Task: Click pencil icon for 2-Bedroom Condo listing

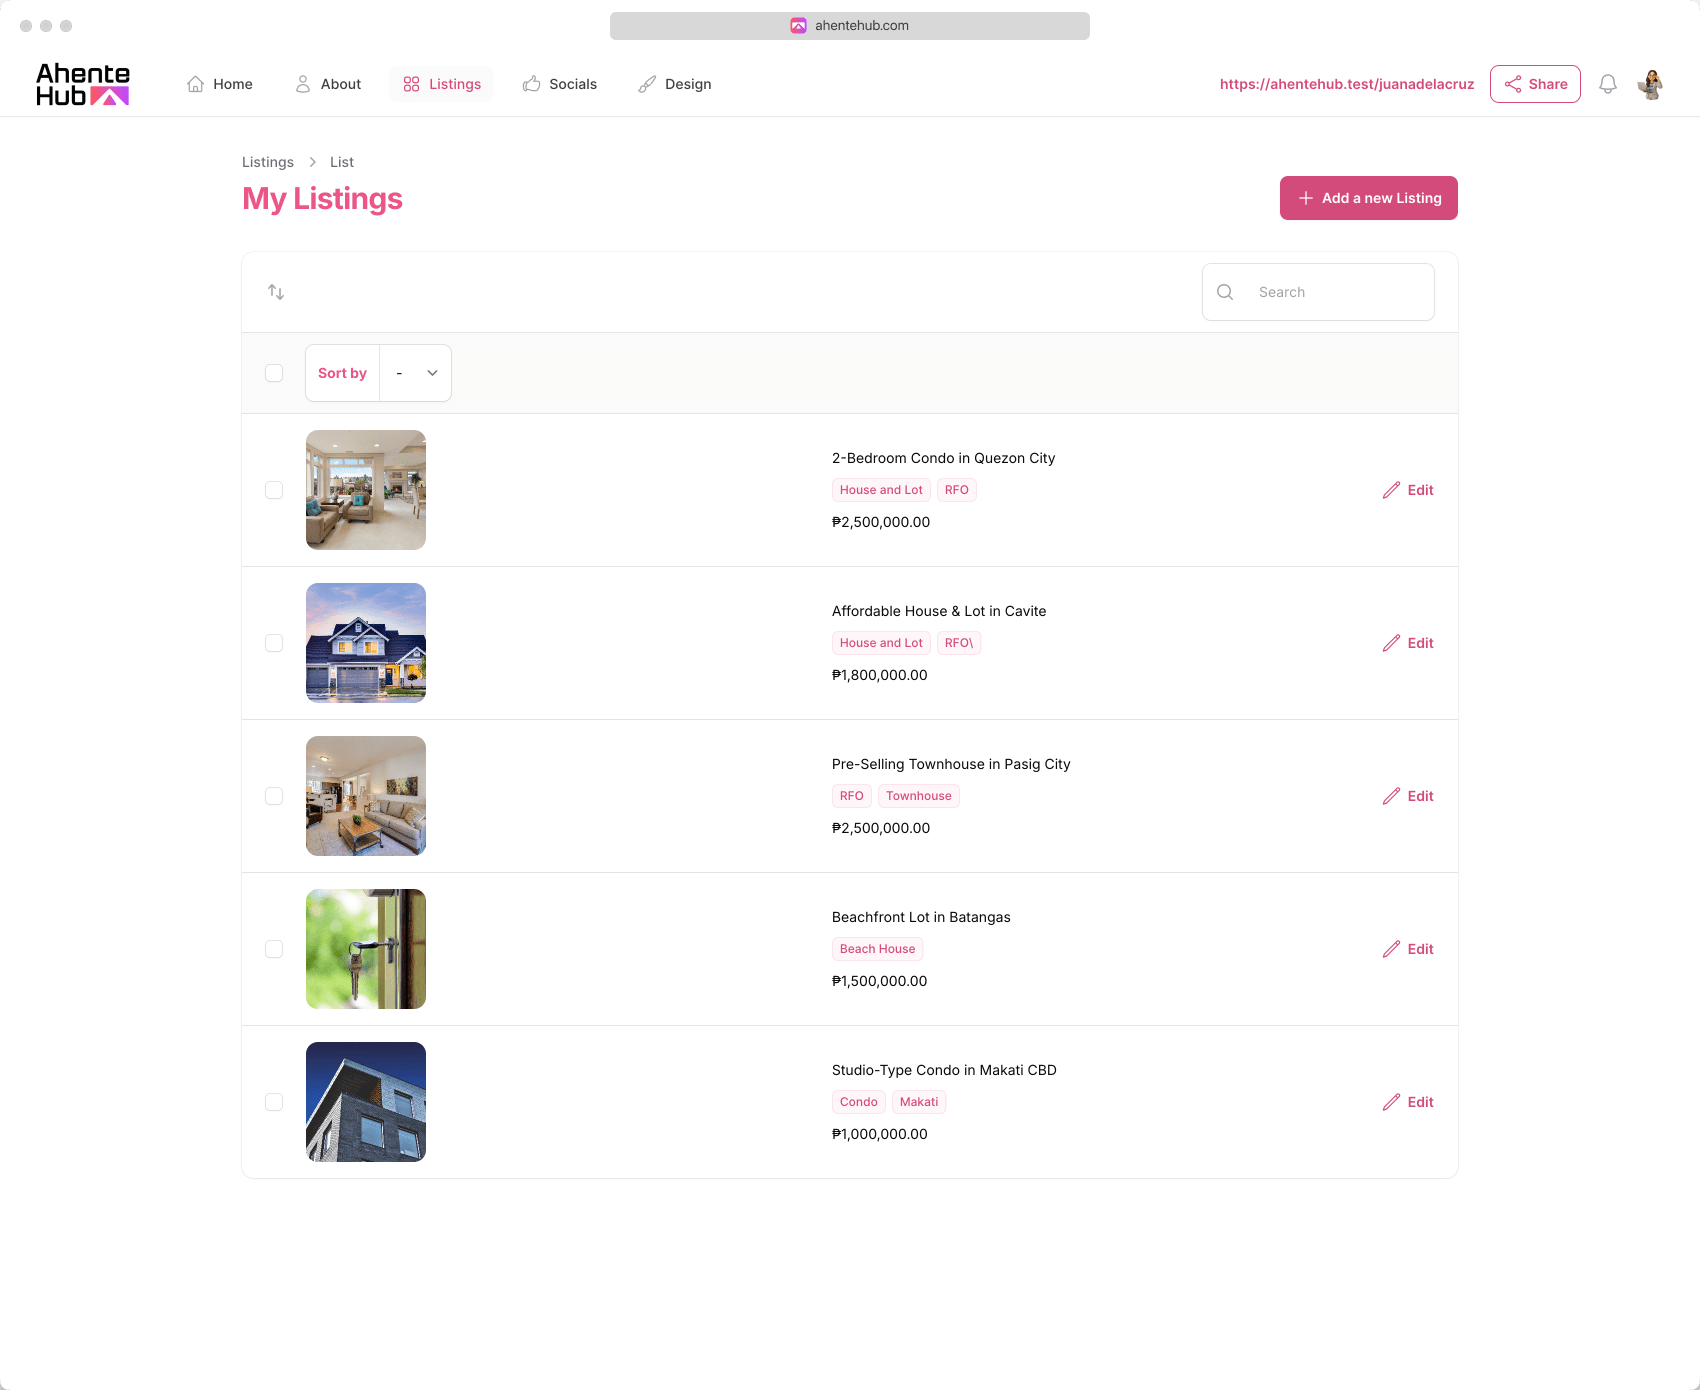Action: (x=1391, y=490)
